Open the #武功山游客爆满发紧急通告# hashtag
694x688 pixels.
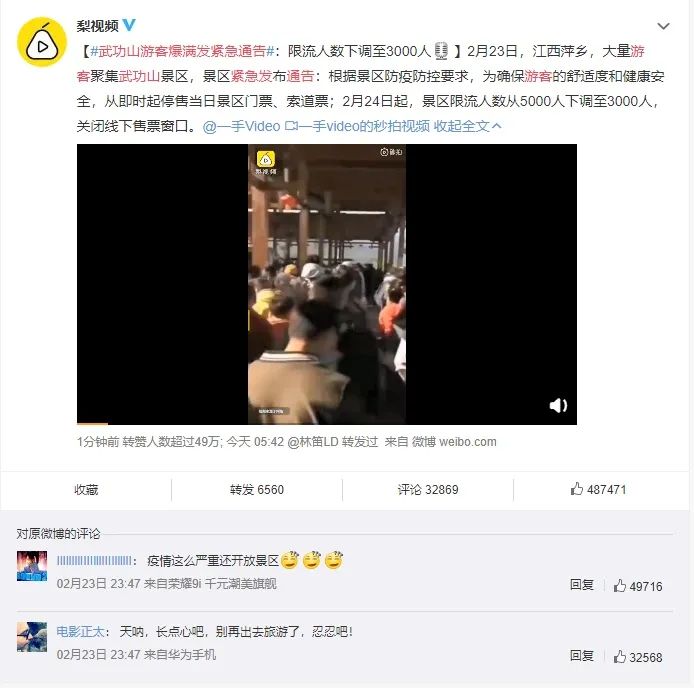pyautogui.click(x=182, y=51)
